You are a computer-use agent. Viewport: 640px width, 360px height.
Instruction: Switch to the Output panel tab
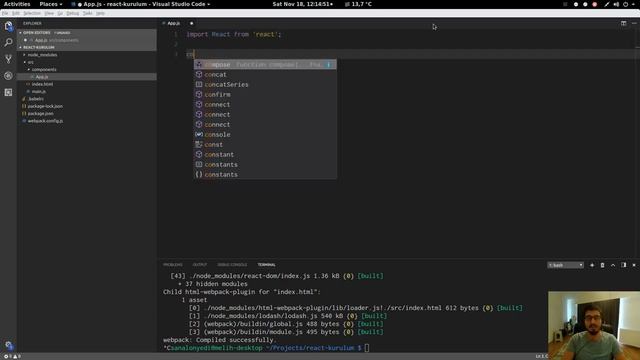pyautogui.click(x=200, y=265)
